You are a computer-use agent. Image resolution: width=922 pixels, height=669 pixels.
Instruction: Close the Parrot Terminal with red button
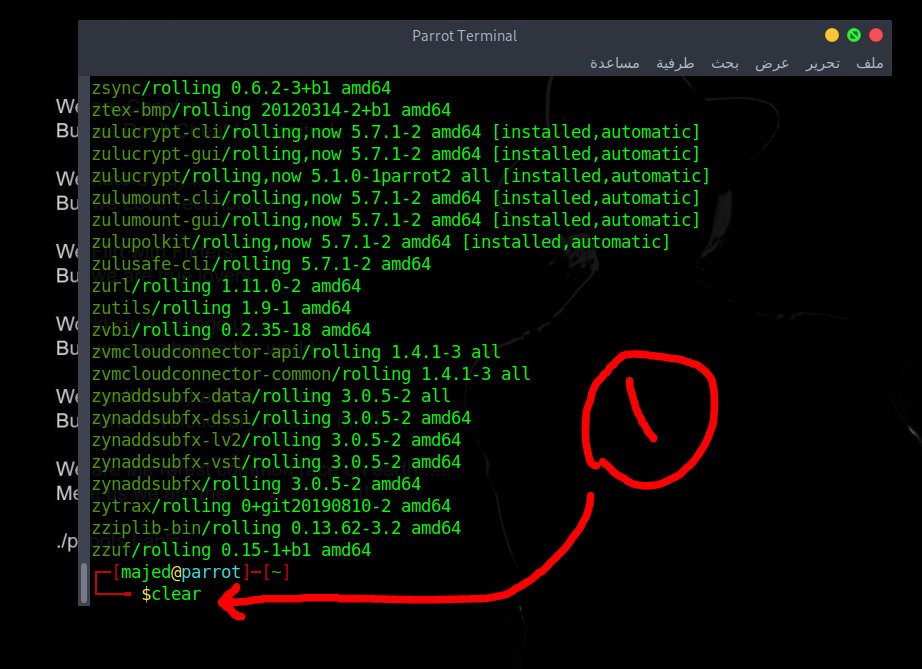pos(876,35)
